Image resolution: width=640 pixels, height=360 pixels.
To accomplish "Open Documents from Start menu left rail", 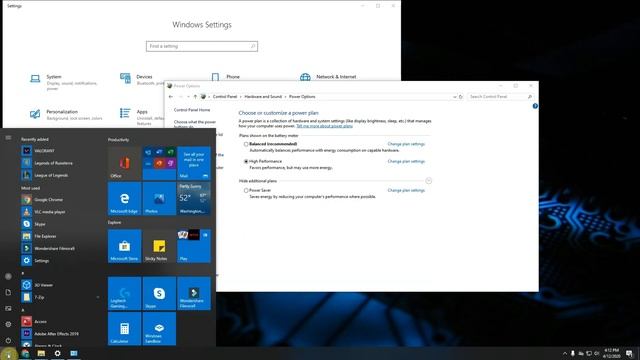I will coord(8,292).
